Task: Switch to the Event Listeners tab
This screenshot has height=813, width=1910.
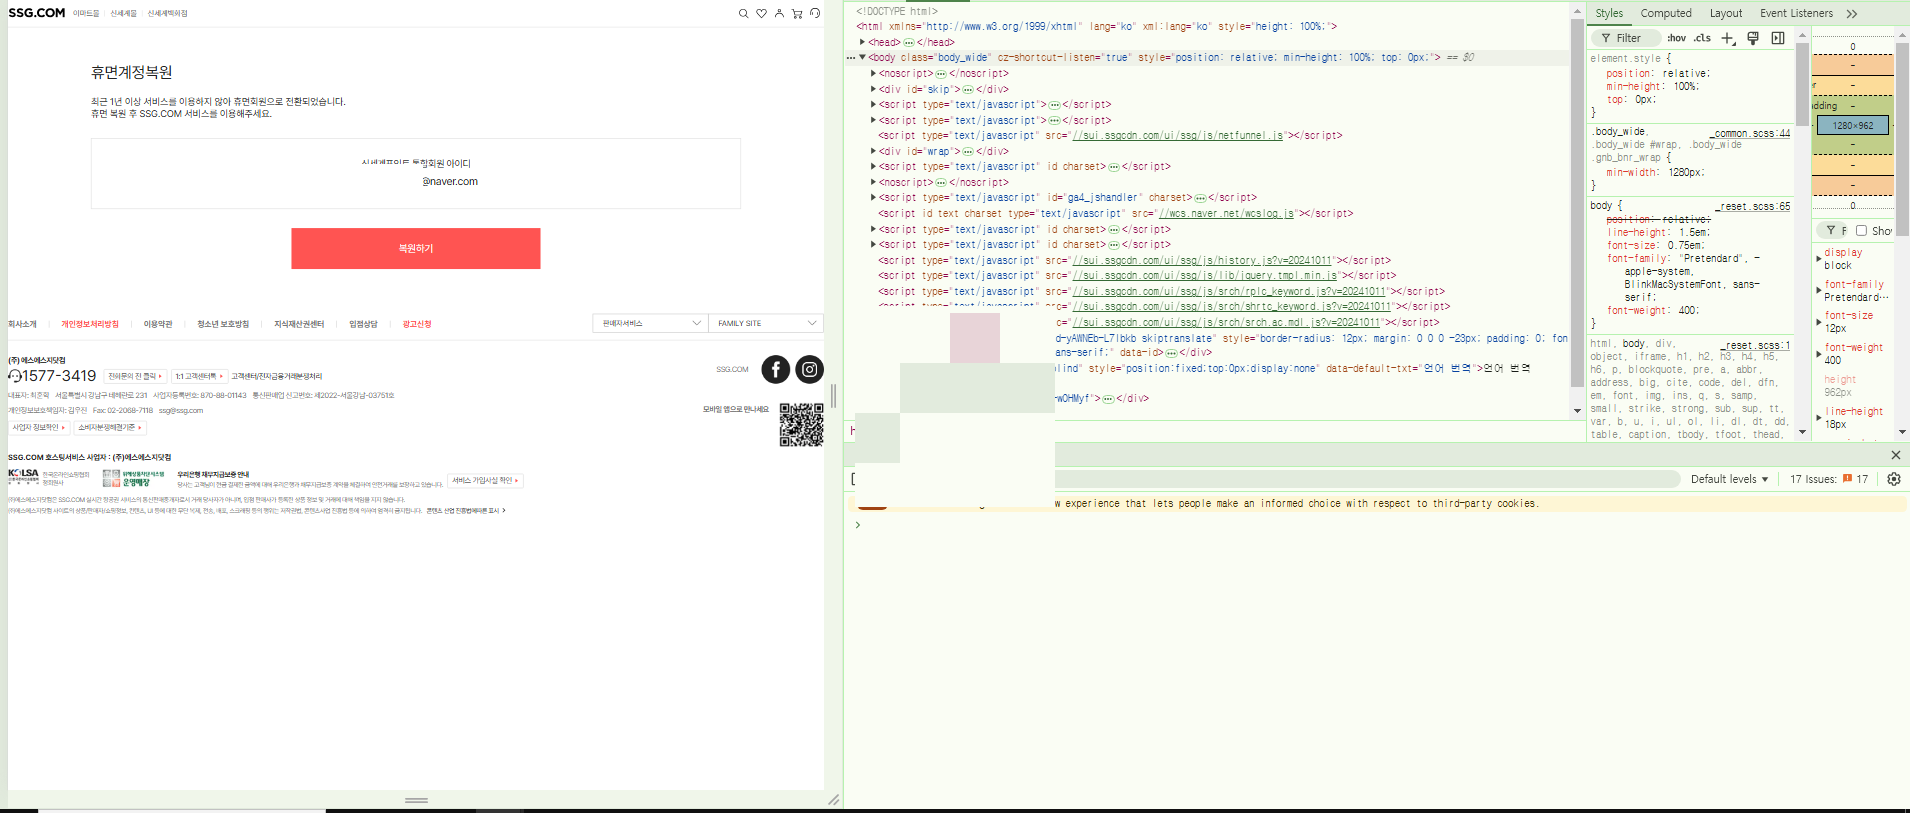Action: 1797,13
